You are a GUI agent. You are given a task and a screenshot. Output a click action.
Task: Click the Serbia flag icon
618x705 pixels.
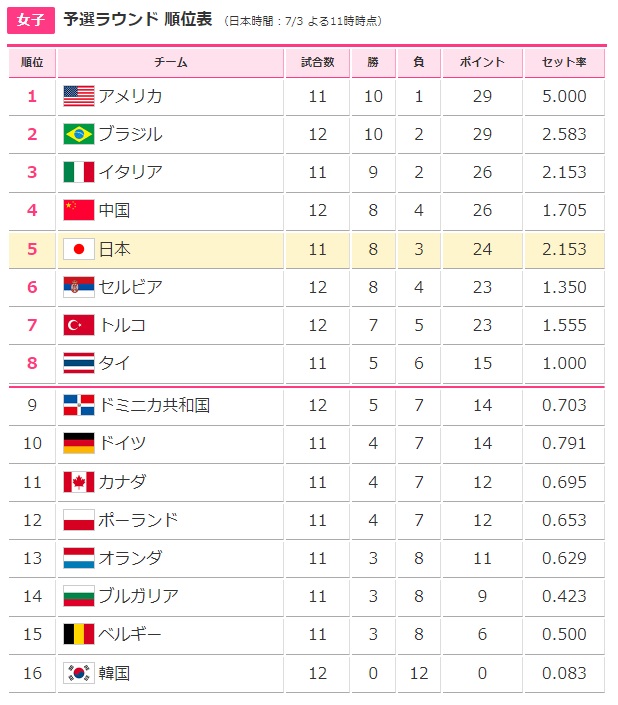(78, 287)
